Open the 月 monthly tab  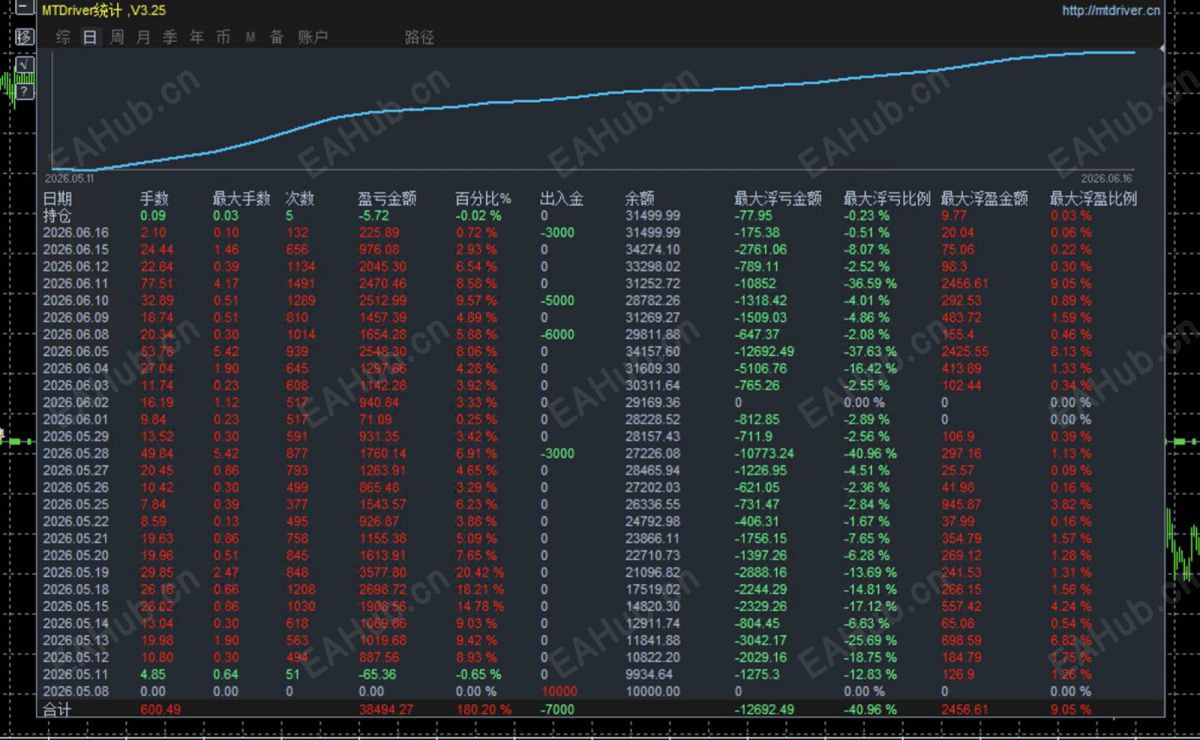[143, 37]
